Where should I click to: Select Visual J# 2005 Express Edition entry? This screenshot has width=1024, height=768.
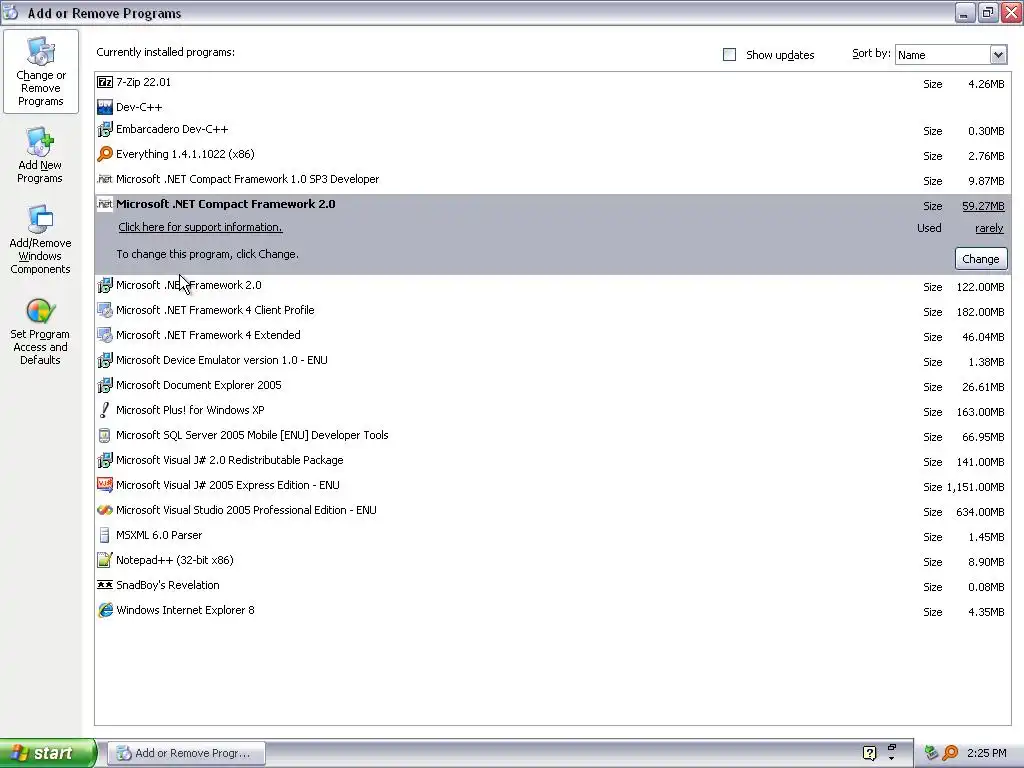click(227, 485)
